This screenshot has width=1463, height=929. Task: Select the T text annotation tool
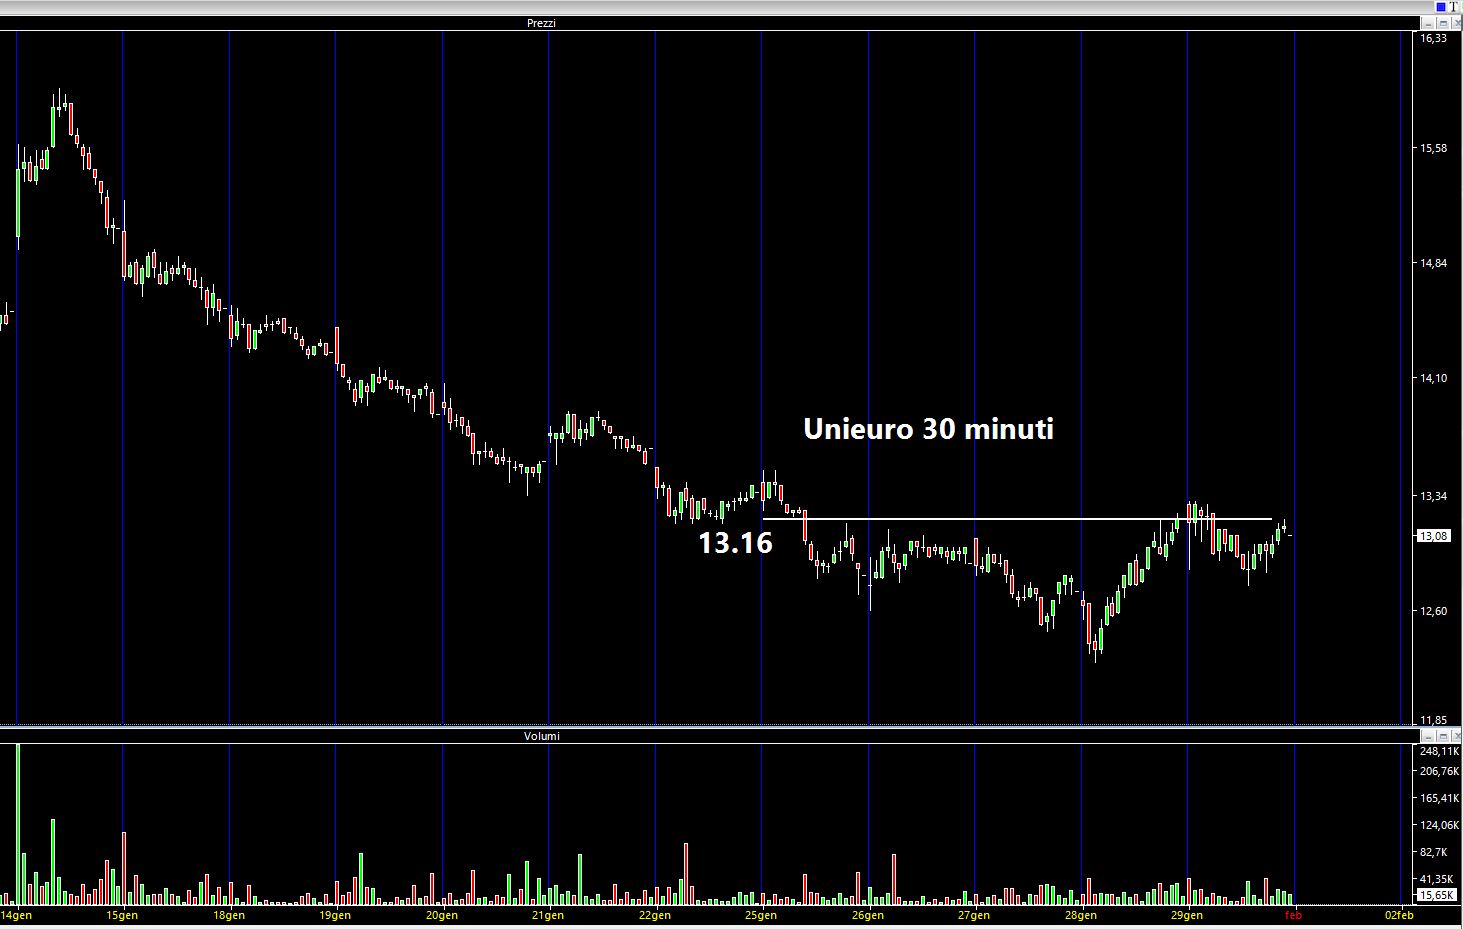pos(1453,7)
